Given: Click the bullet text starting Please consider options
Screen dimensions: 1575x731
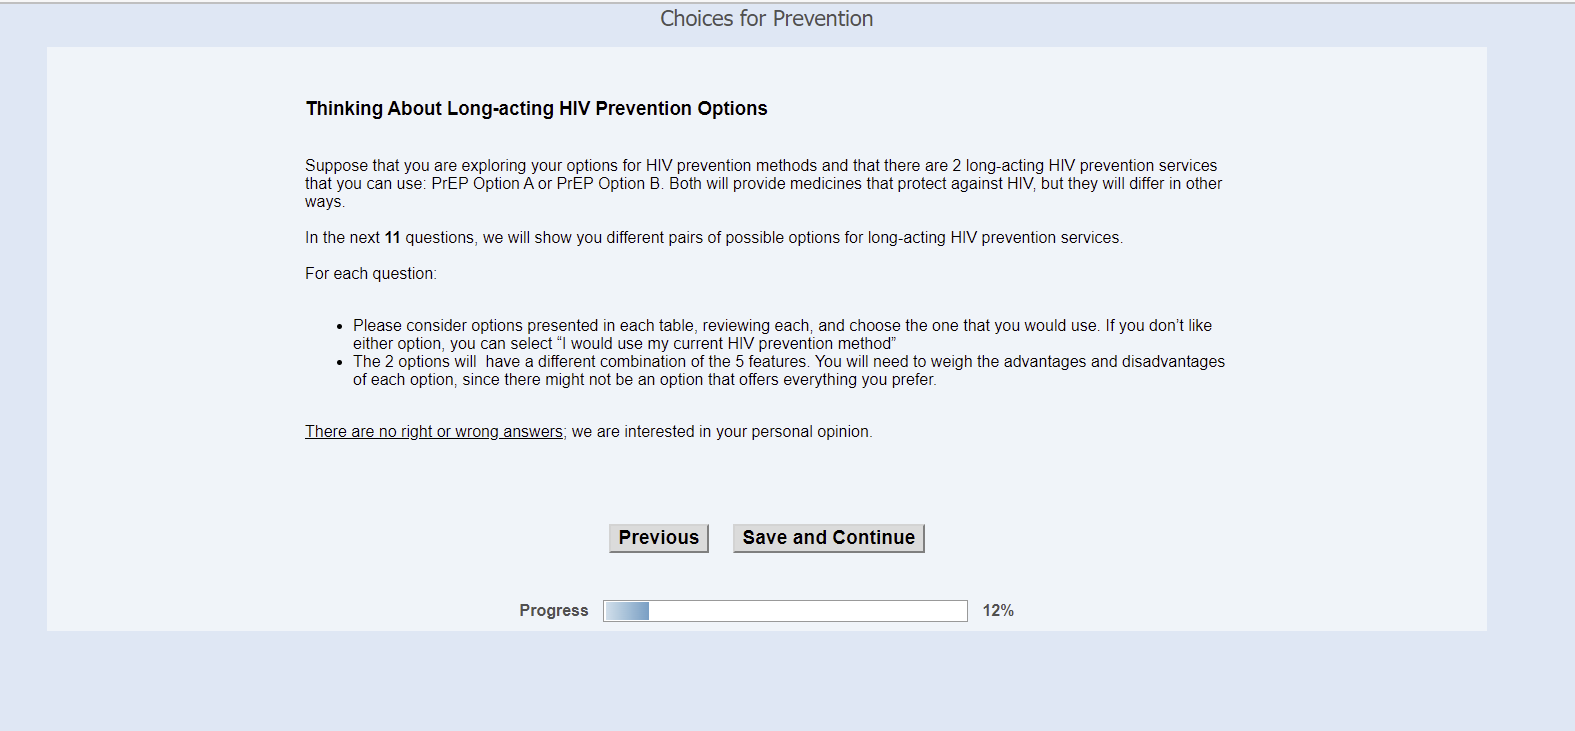Looking at the screenshot, I should (x=782, y=326).
